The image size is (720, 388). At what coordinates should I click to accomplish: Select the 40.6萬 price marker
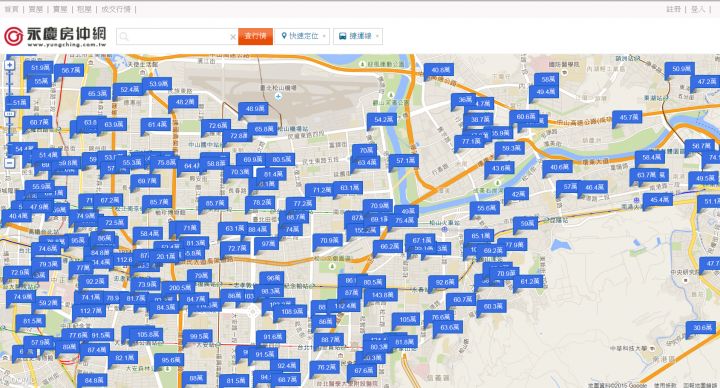558,167
